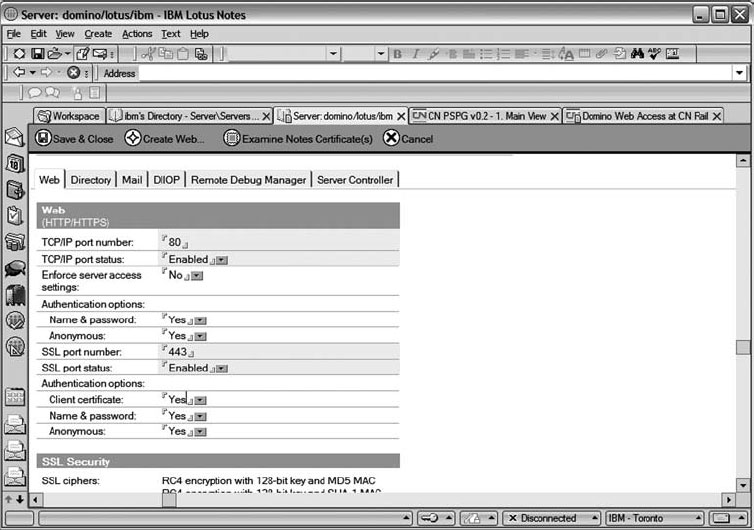Open the Mail bookmark icon
The image size is (754, 530).
(x=15, y=138)
